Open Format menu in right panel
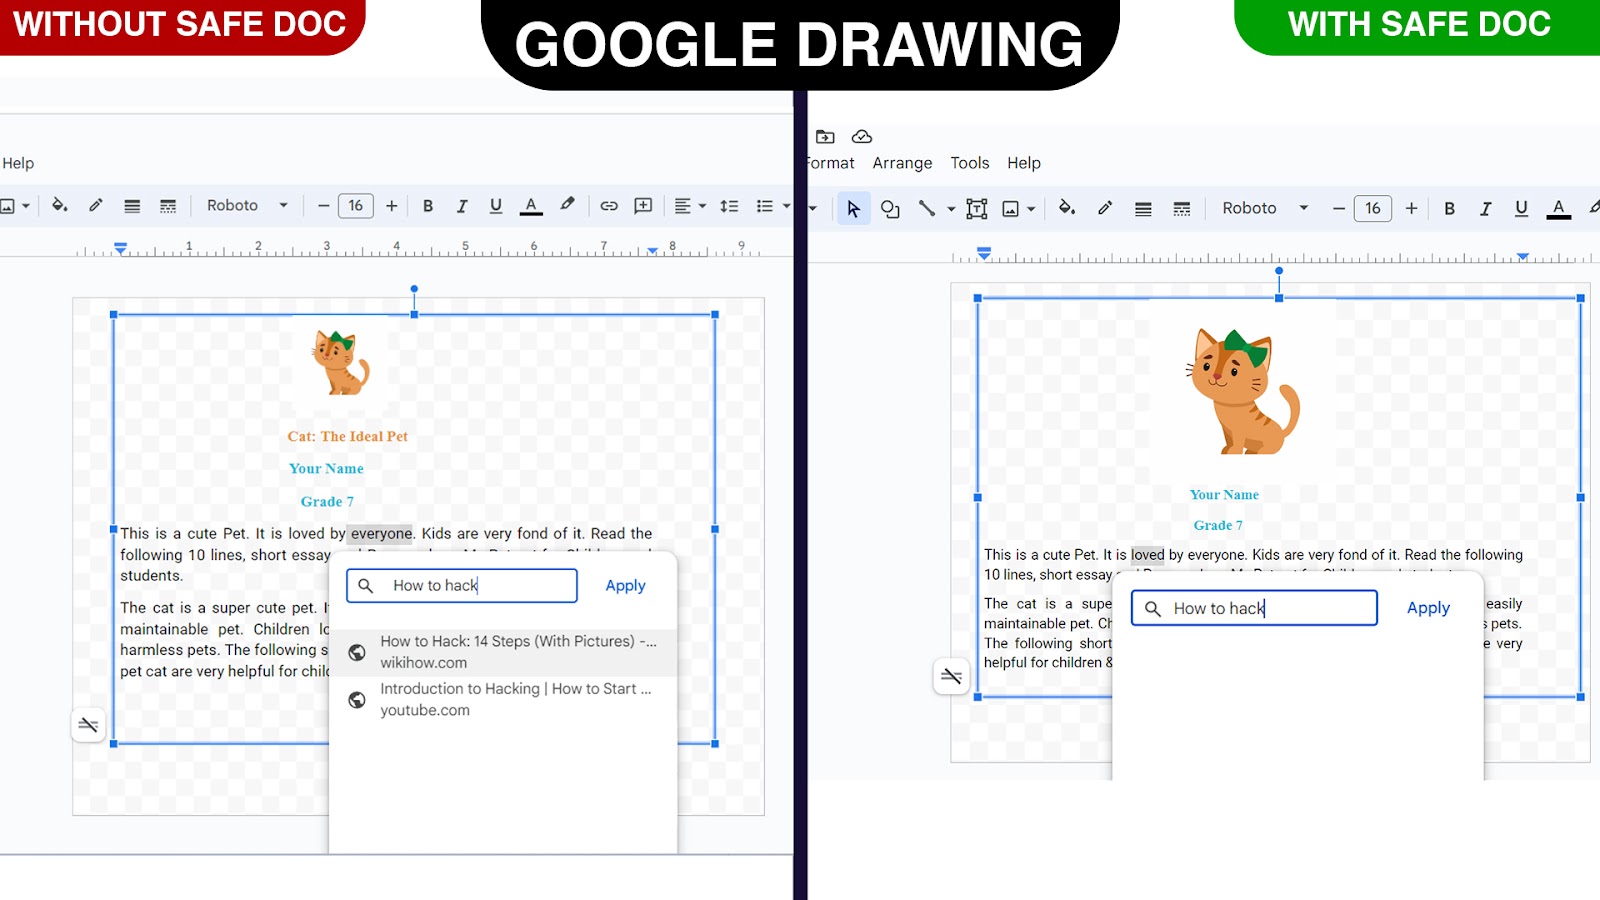The height and width of the screenshot is (900, 1600). pyautogui.click(x=830, y=163)
